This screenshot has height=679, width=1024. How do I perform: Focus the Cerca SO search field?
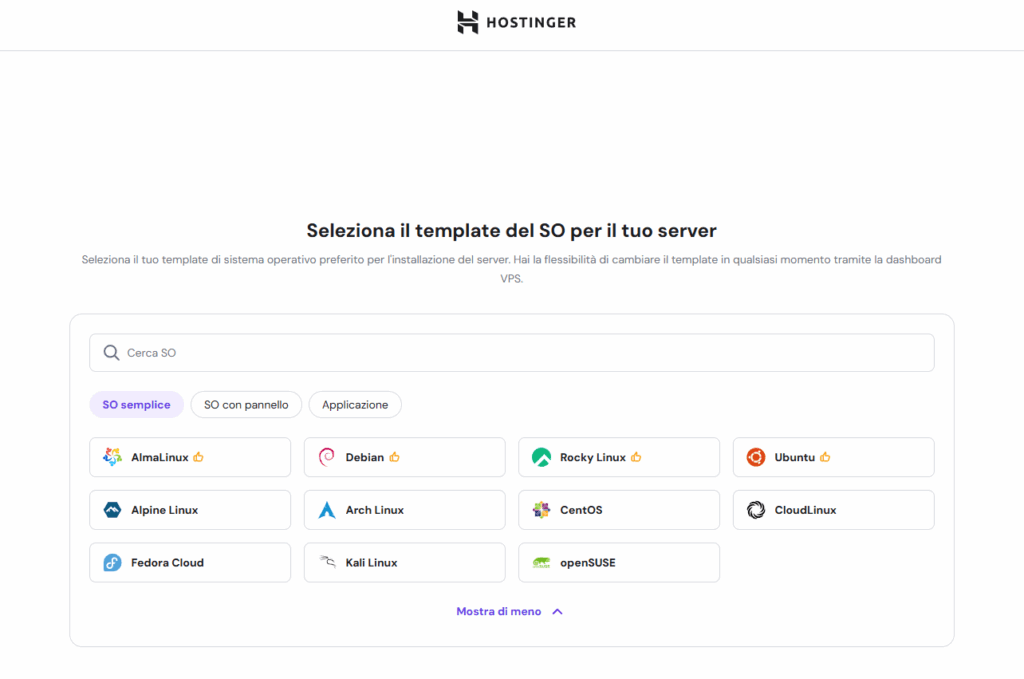[x=512, y=353]
